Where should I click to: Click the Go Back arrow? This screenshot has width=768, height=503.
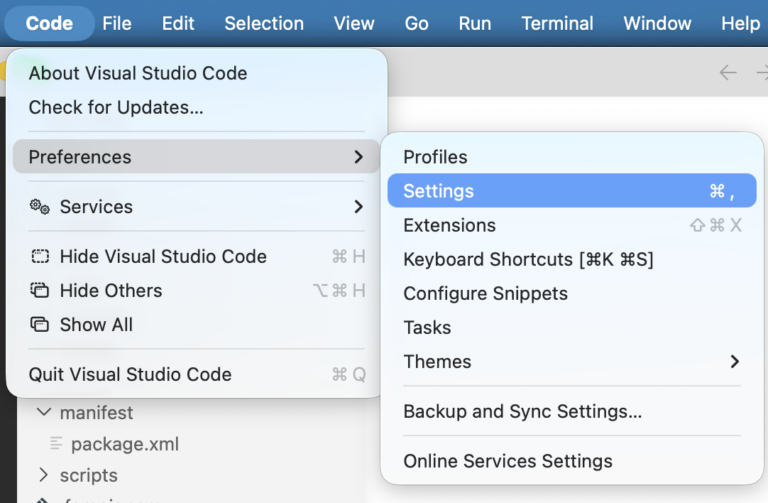point(728,72)
